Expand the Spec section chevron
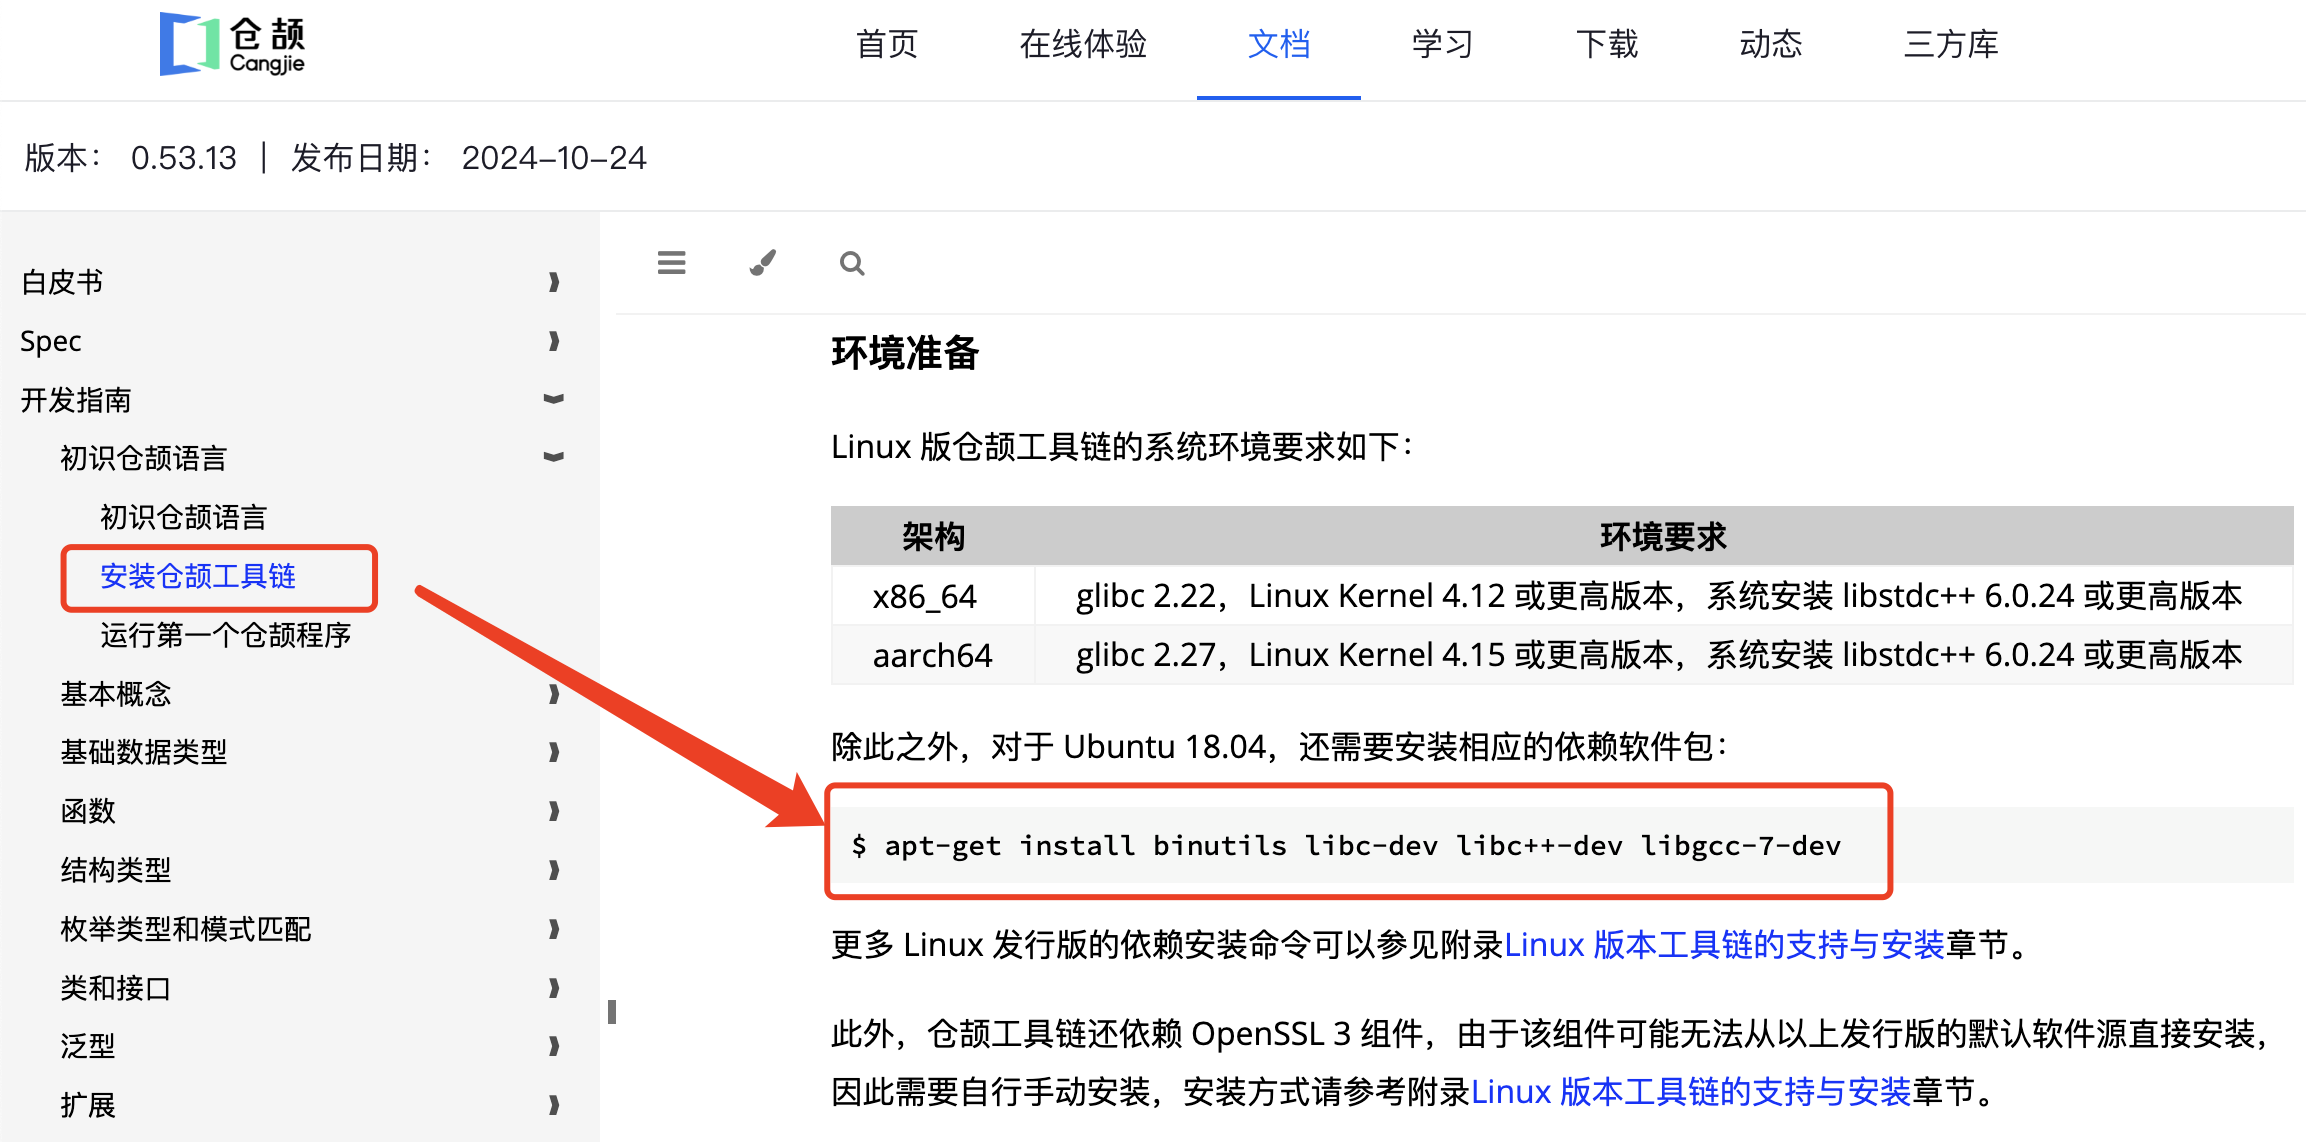Screen dimensions: 2306x1142 pos(554,341)
